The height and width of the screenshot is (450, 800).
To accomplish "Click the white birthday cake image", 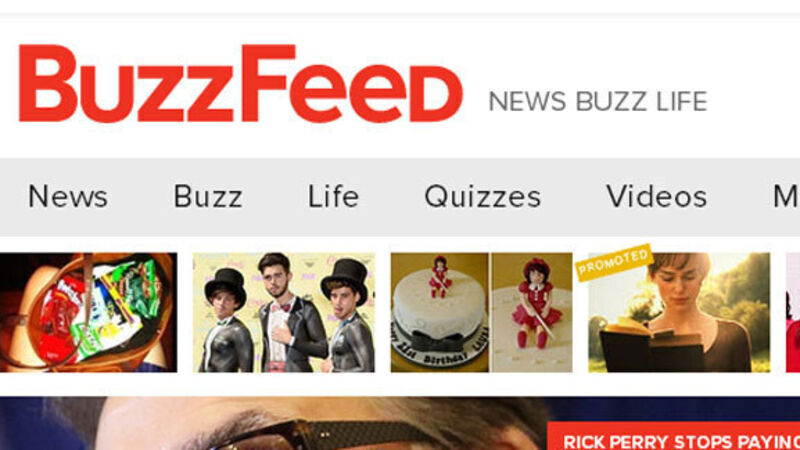I will point(439,312).
